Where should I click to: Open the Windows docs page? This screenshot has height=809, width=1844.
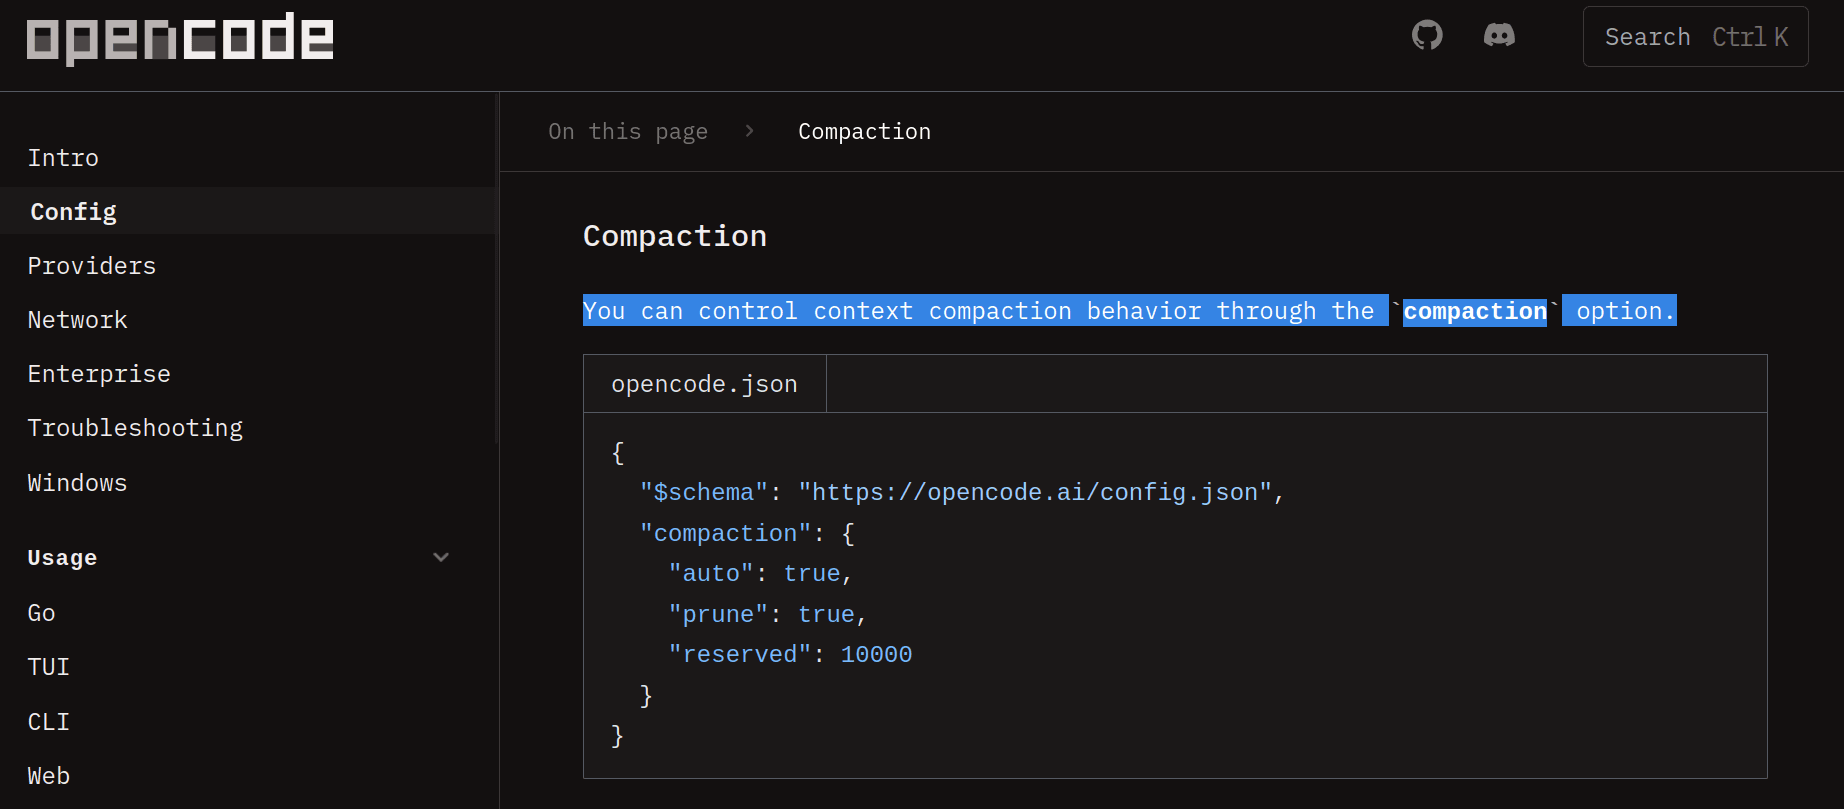click(x=77, y=483)
